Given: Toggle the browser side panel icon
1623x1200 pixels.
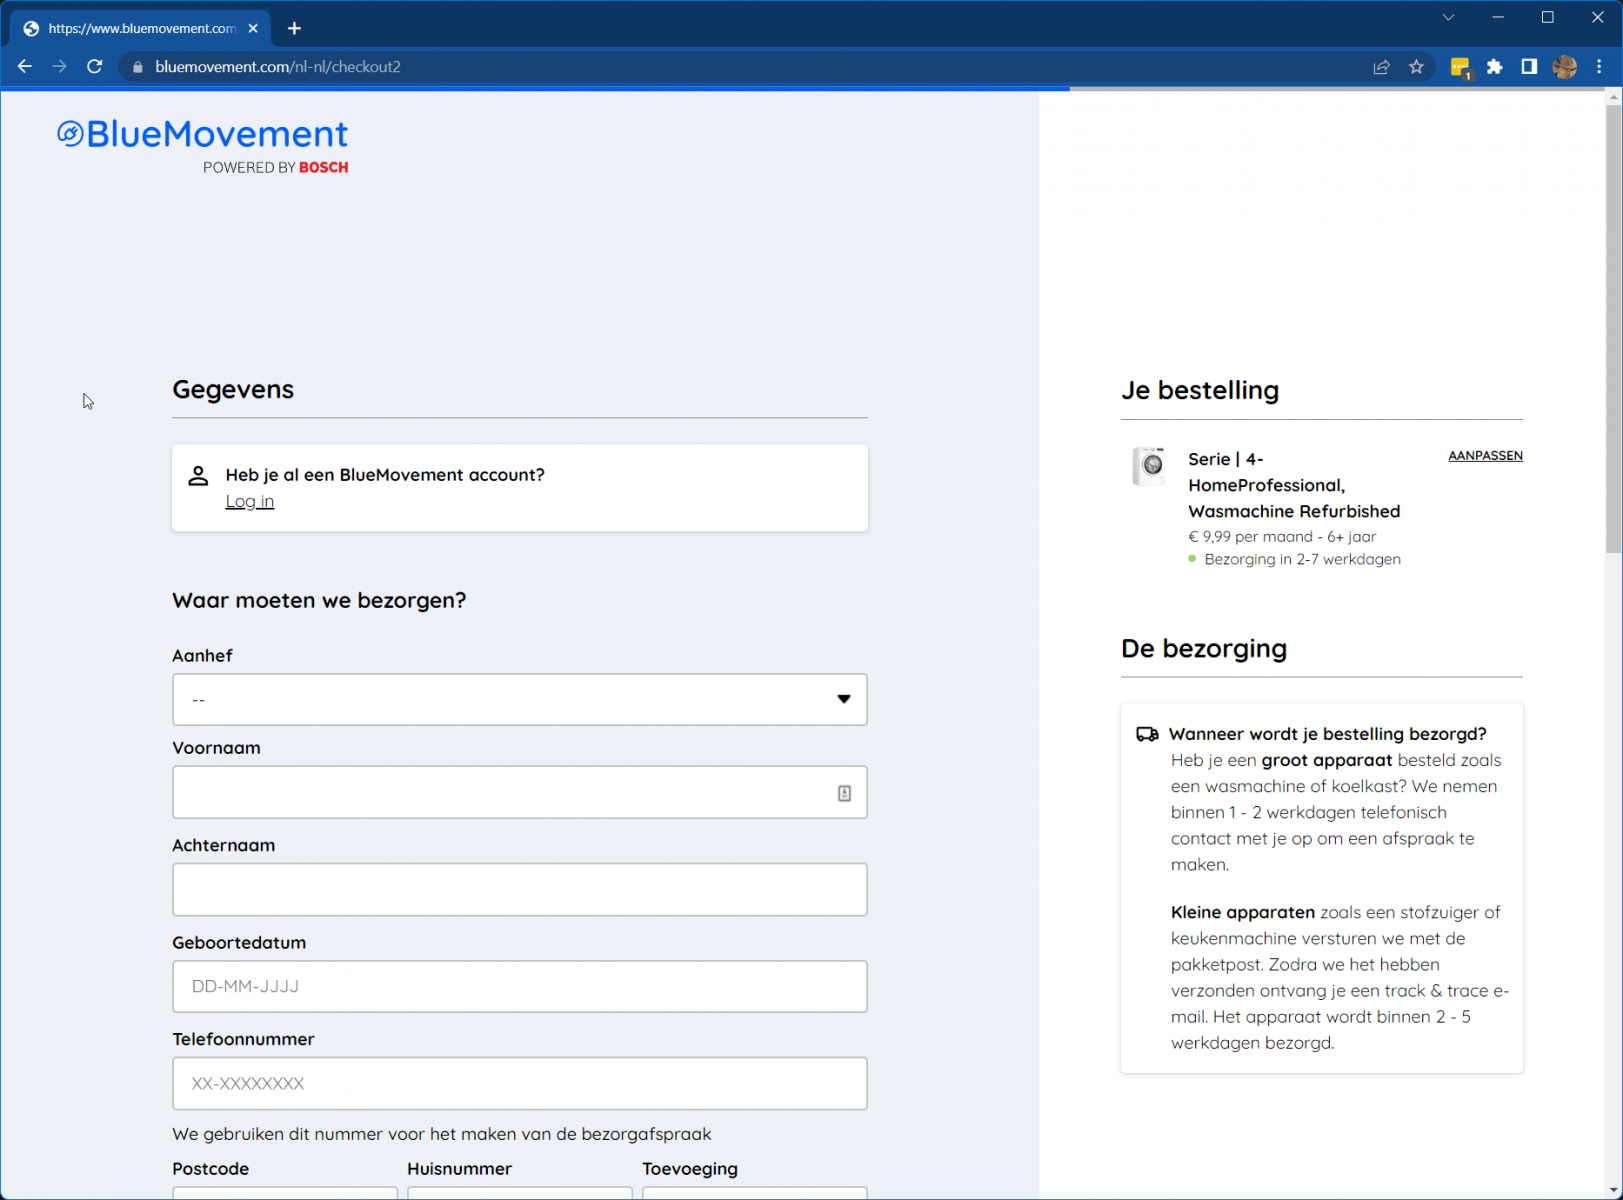Looking at the screenshot, I should [x=1529, y=67].
